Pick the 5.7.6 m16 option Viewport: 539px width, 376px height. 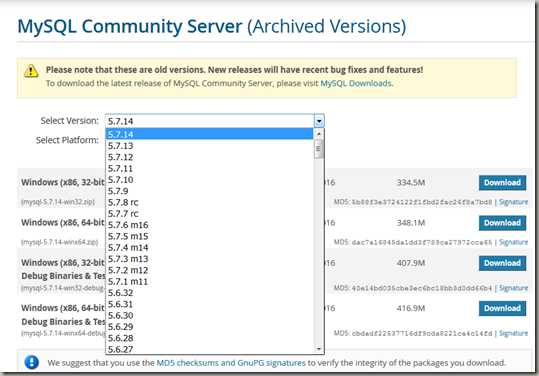[209, 225]
